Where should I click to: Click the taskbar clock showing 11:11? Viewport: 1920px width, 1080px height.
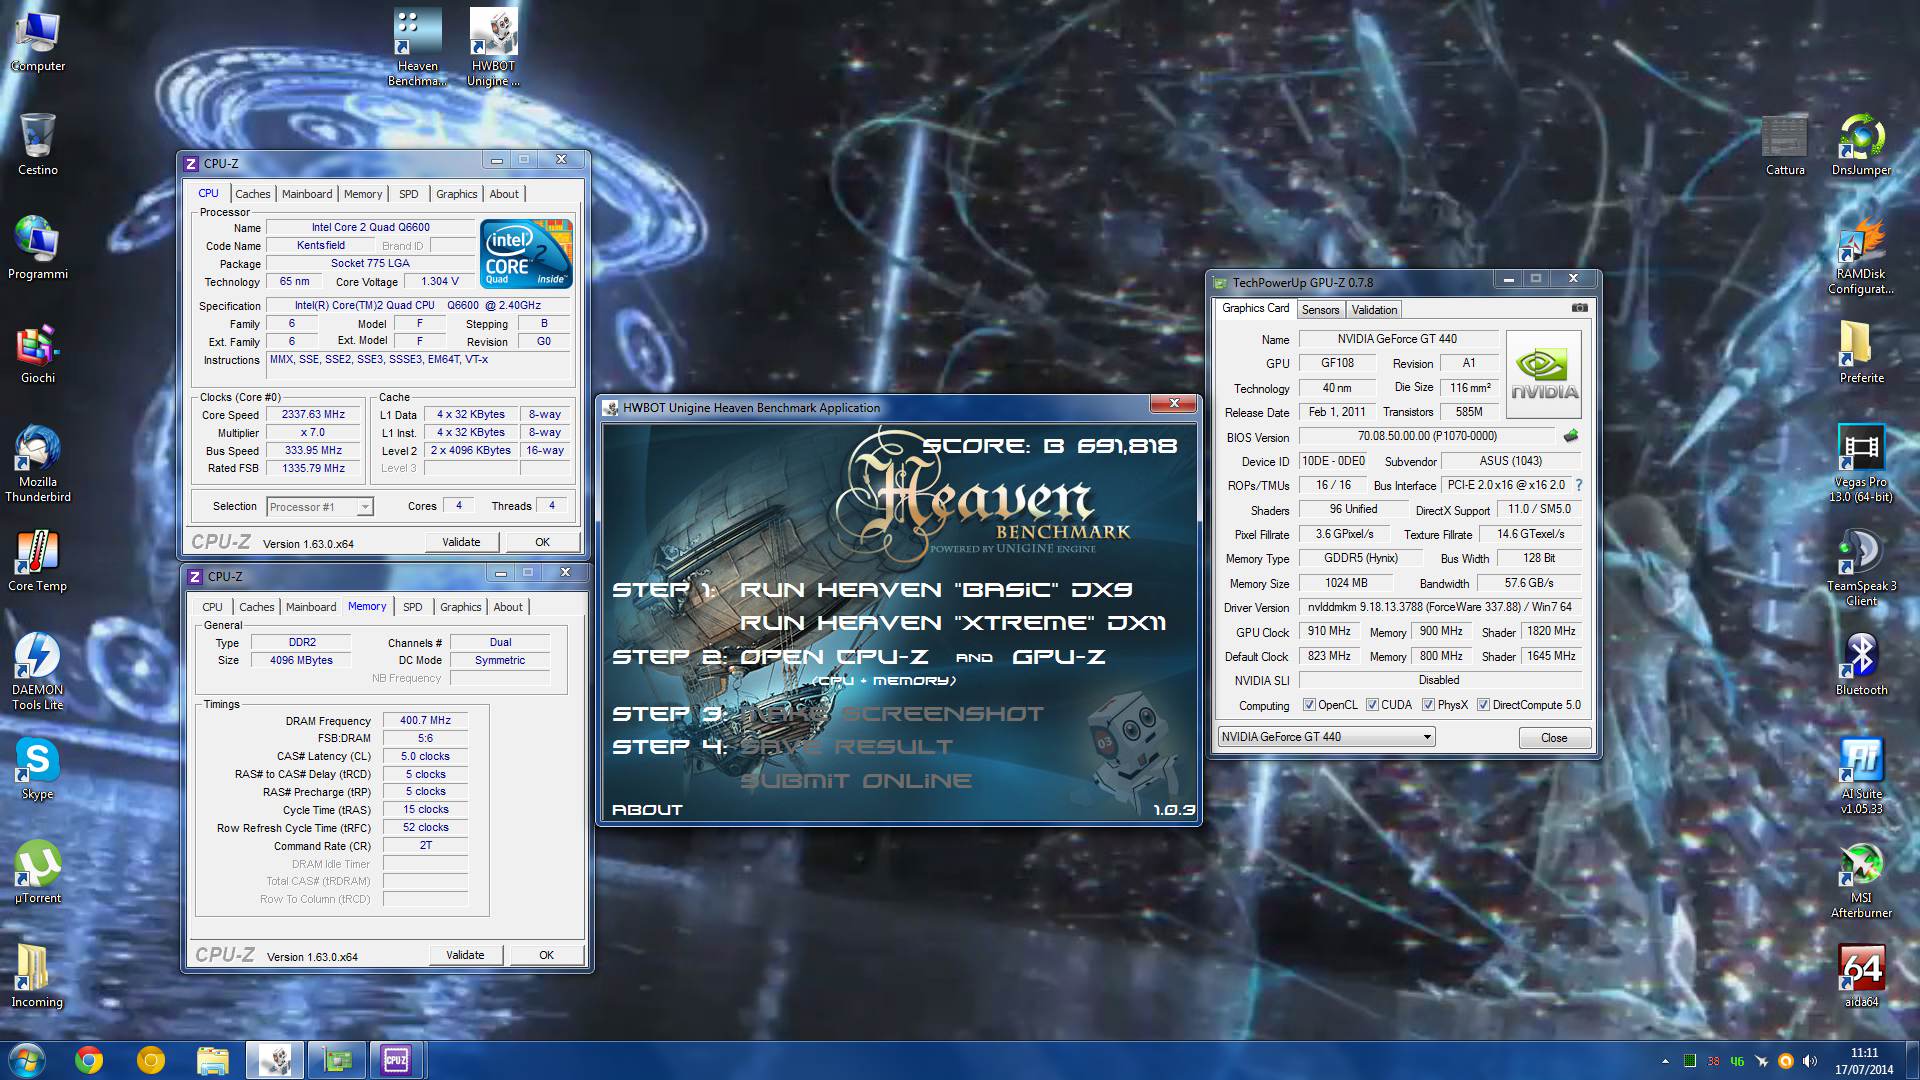pos(1864,1061)
